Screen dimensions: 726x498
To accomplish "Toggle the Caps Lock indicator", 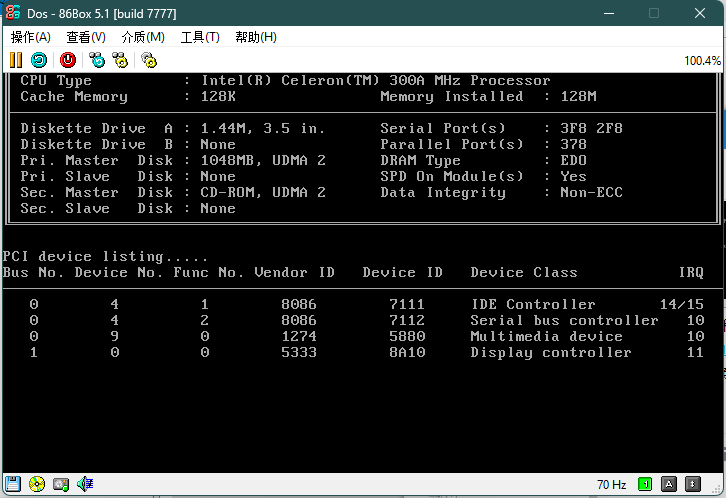I will [x=669, y=485].
